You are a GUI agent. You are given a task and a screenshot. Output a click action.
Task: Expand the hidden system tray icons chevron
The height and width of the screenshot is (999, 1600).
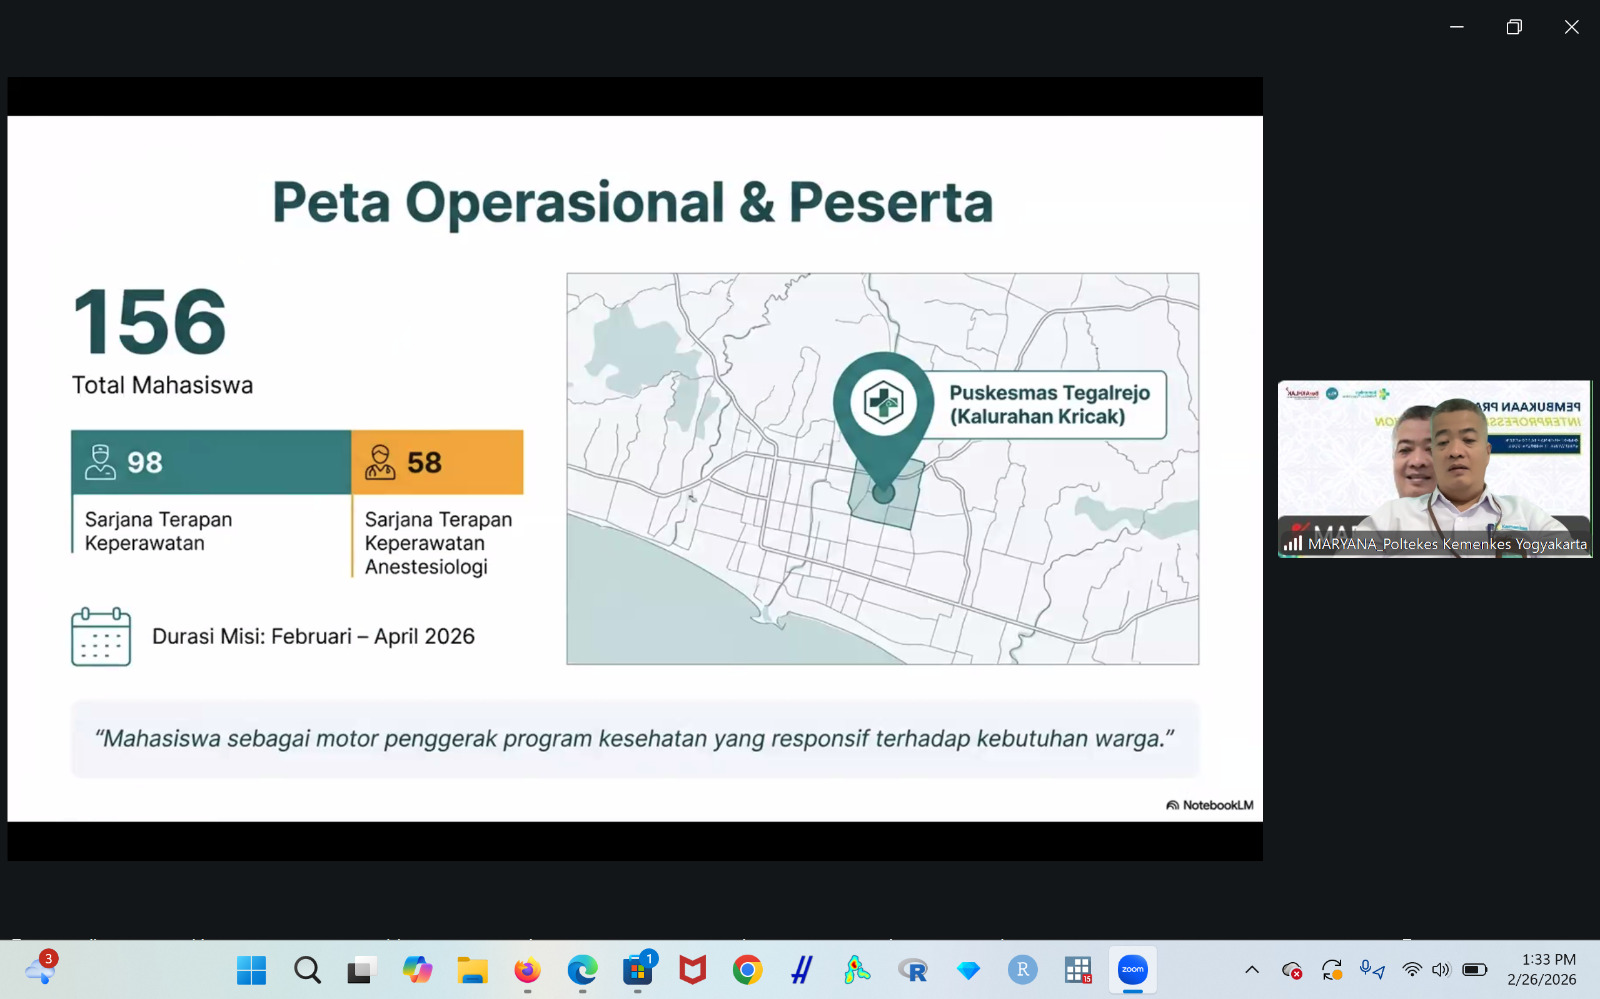pyautogui.click(x=1252, y=970)
